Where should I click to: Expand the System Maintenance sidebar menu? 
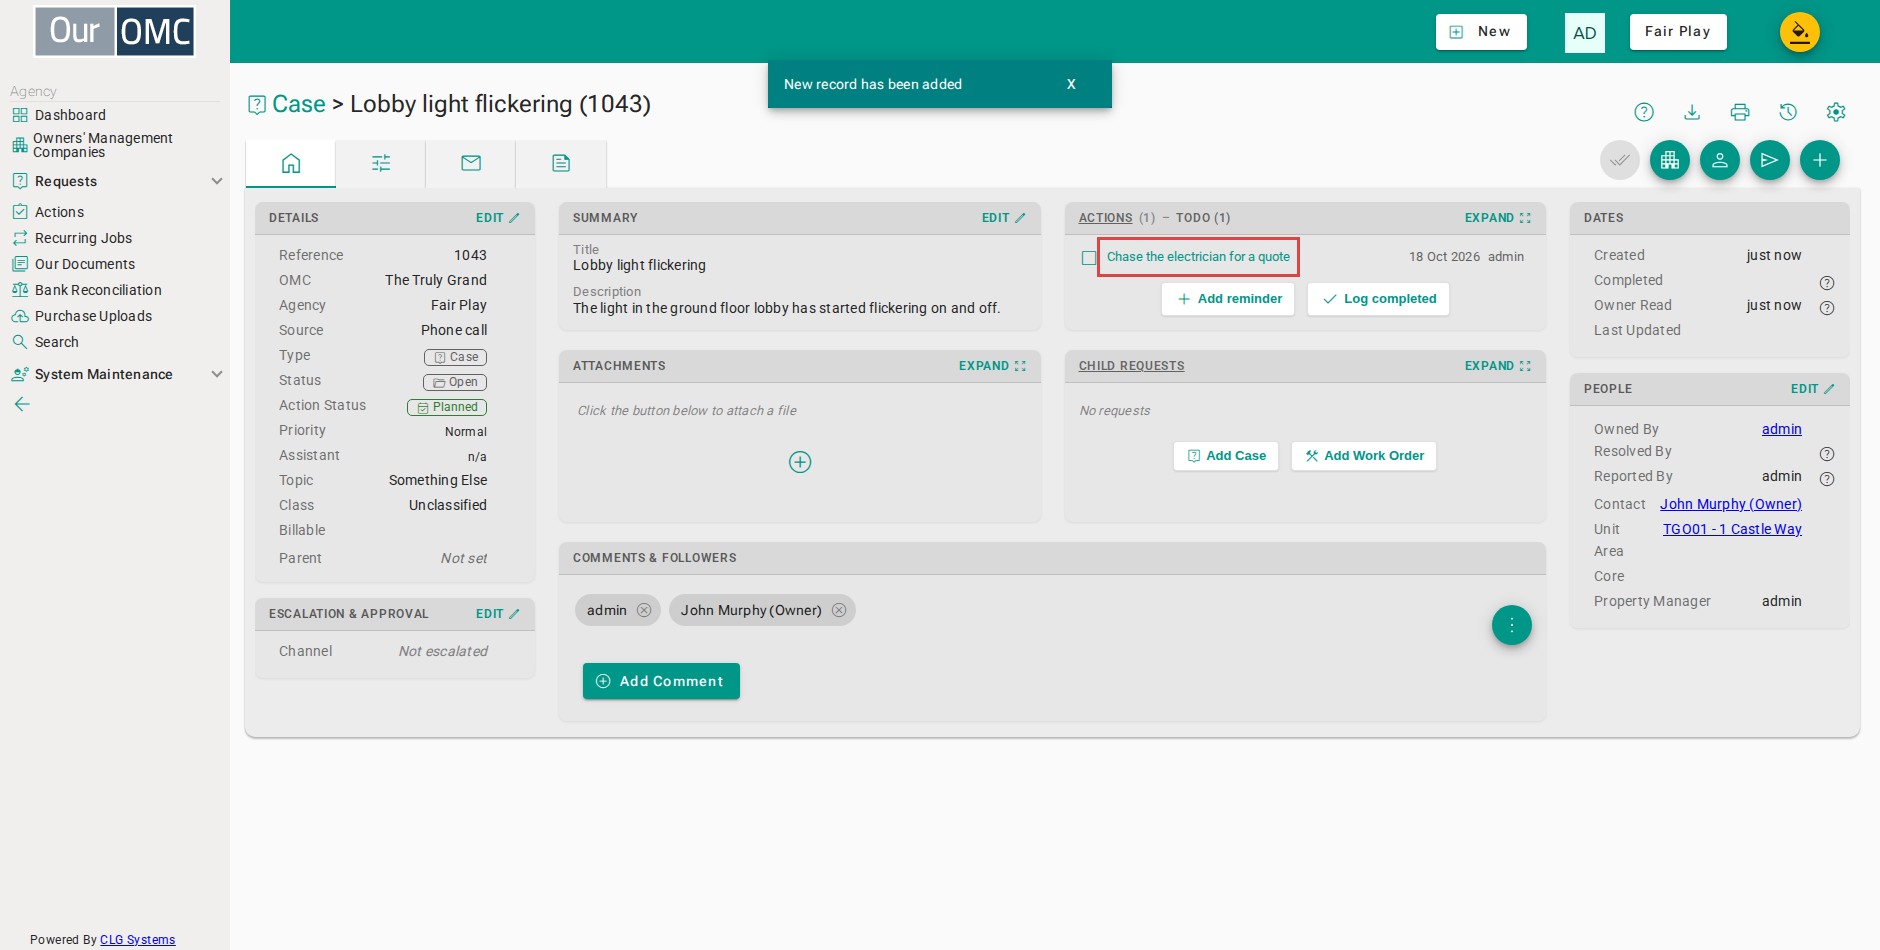pos(116,374)
